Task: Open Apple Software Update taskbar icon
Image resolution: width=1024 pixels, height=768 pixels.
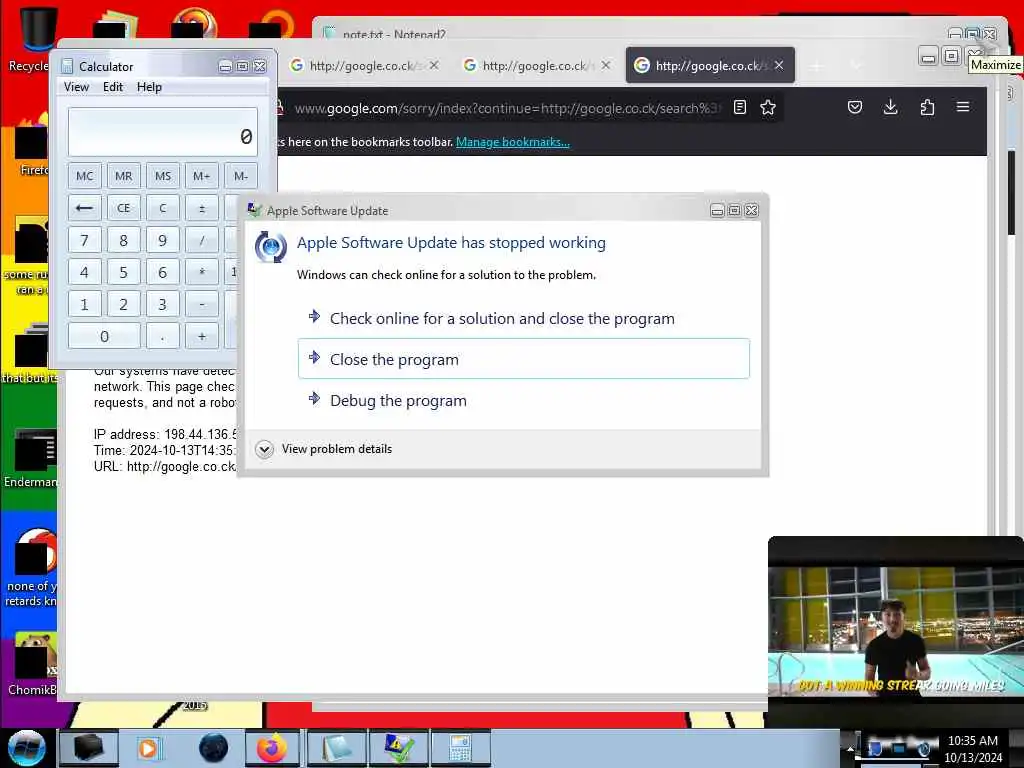Action: [x=398, y=748]
